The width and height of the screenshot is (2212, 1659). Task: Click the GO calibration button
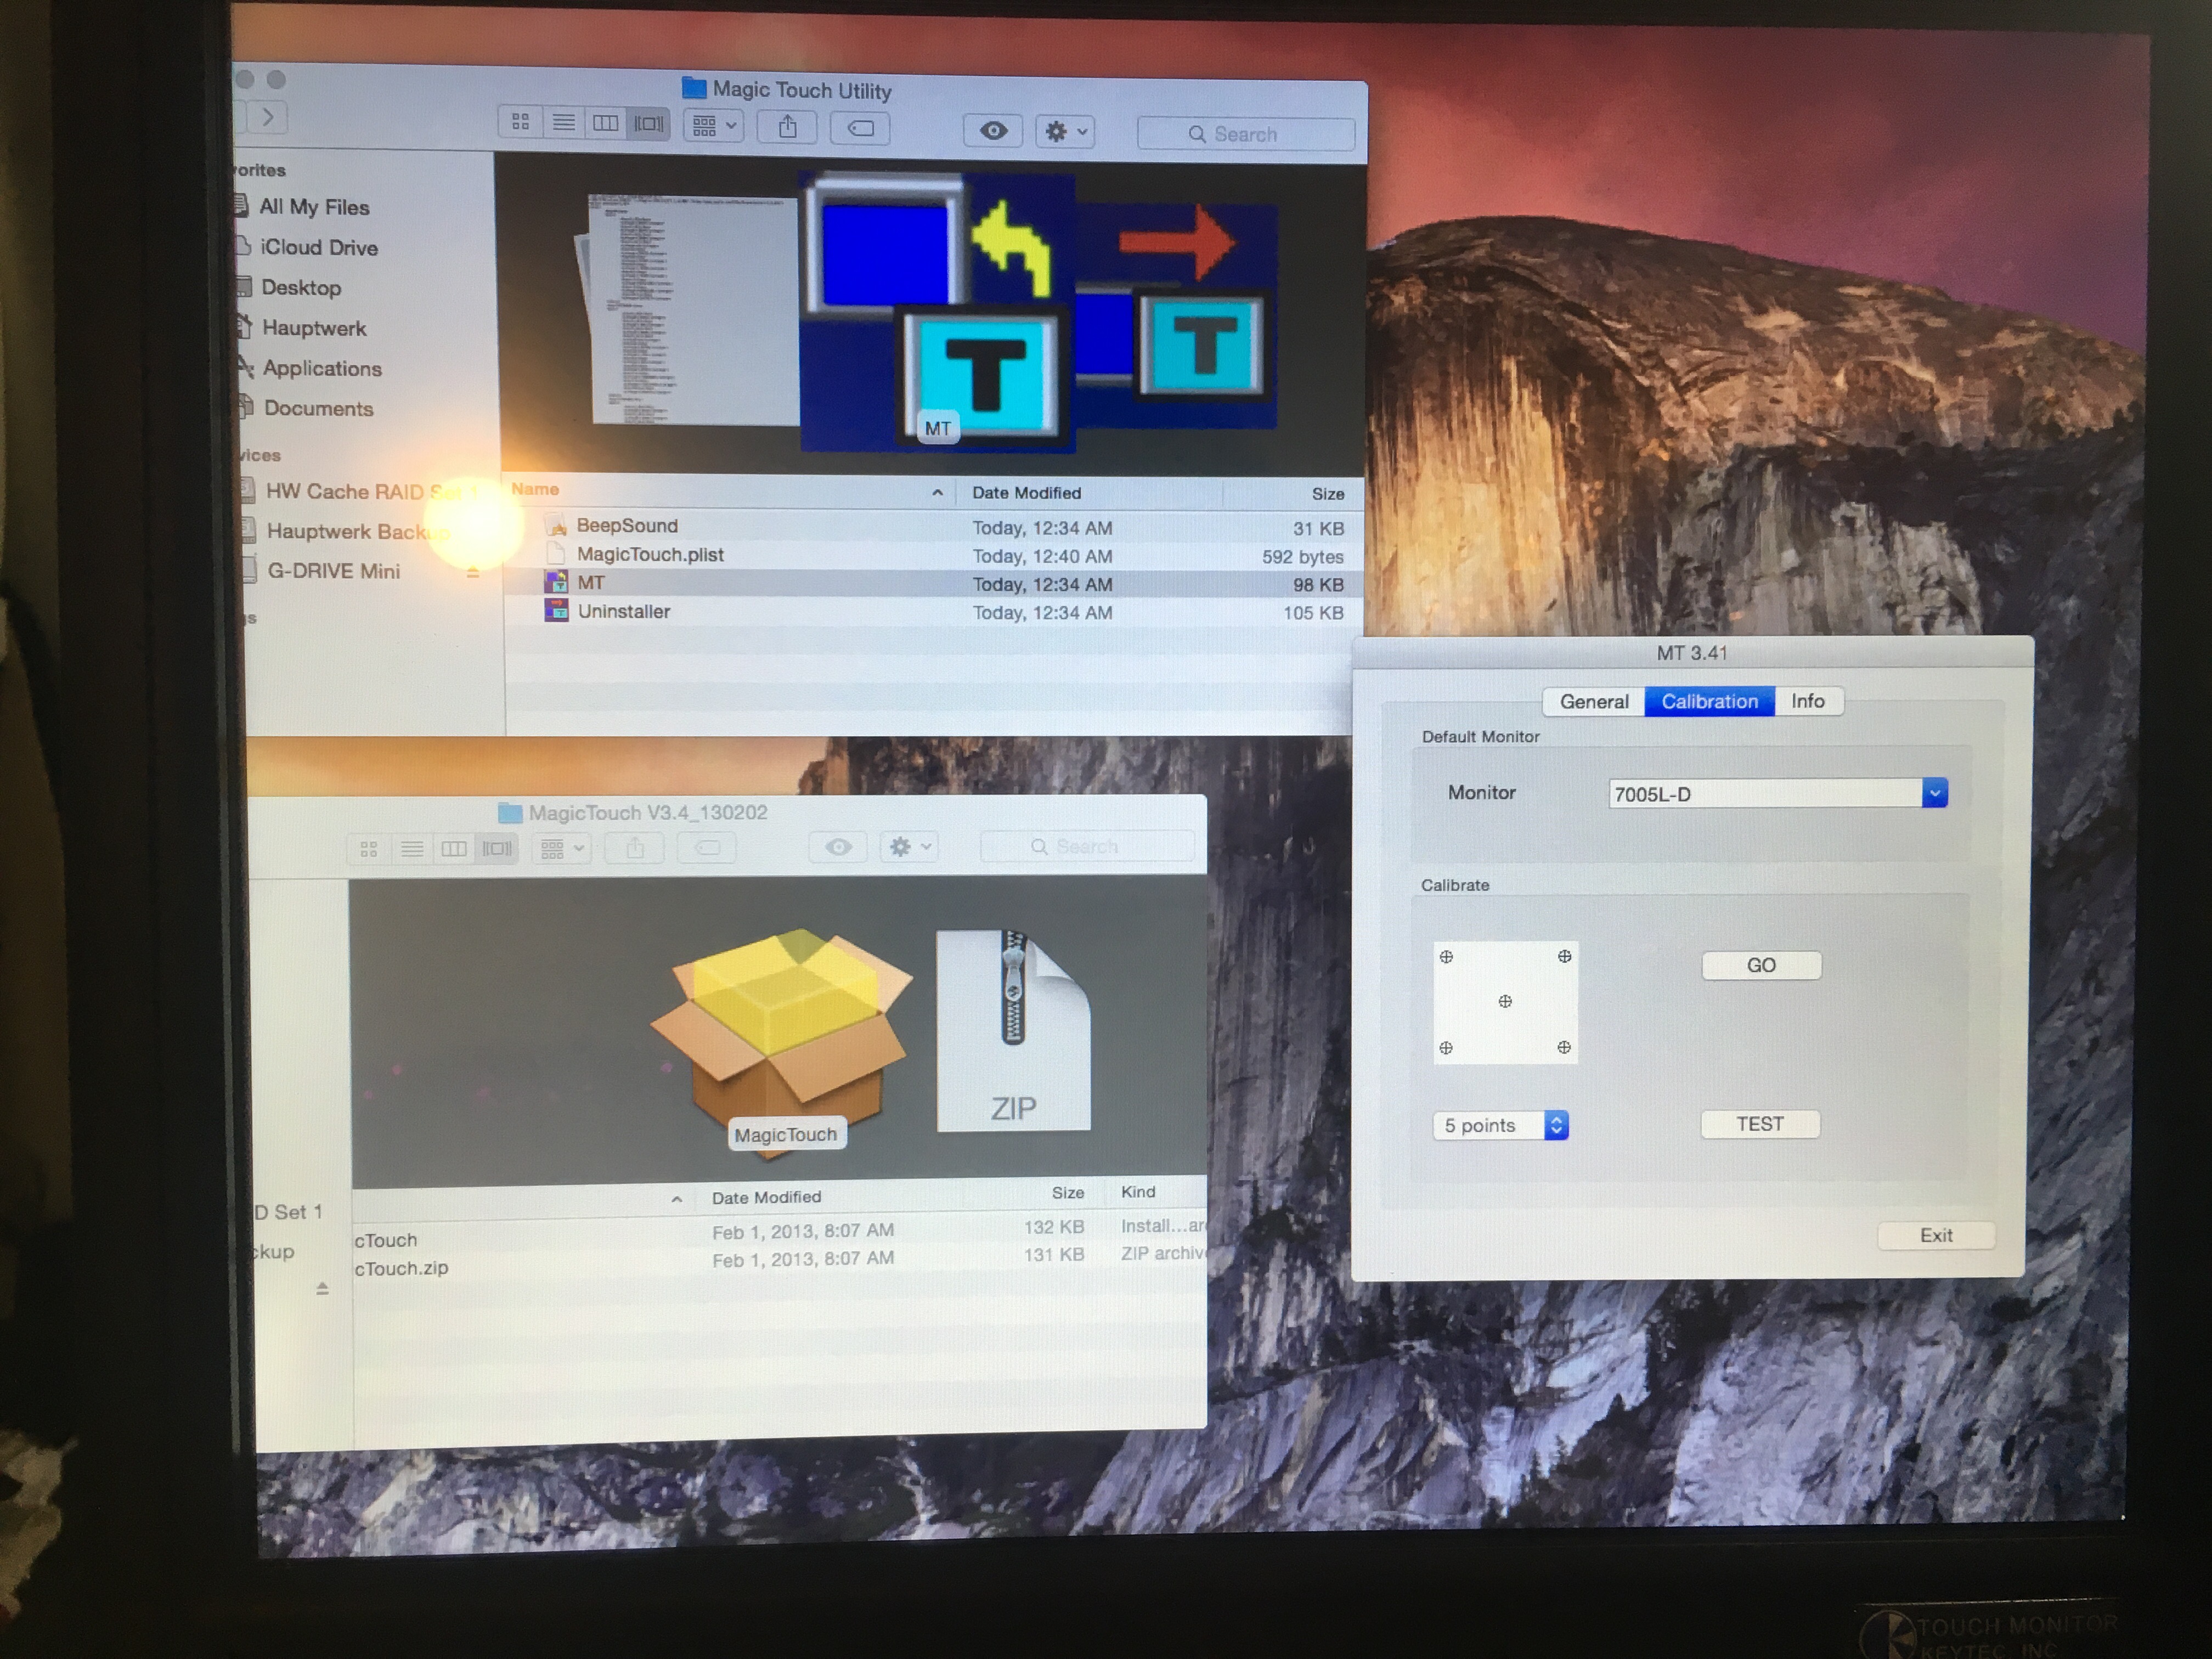(x=1761, y=965)
